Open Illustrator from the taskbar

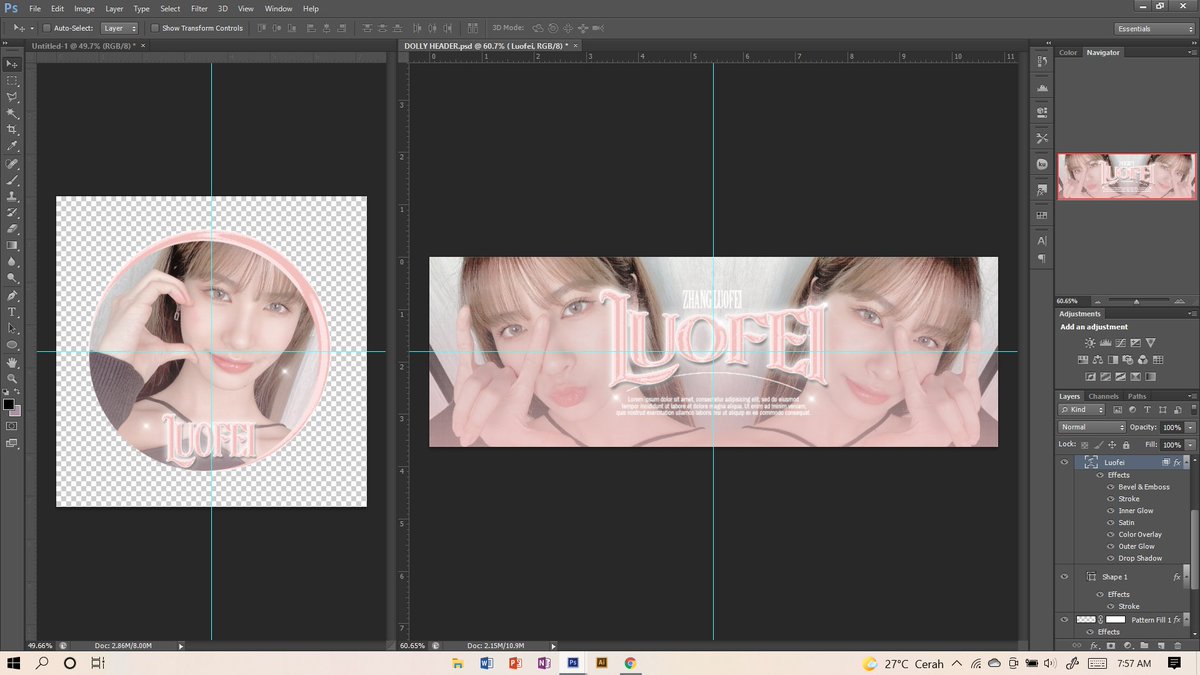coord(602,663)
